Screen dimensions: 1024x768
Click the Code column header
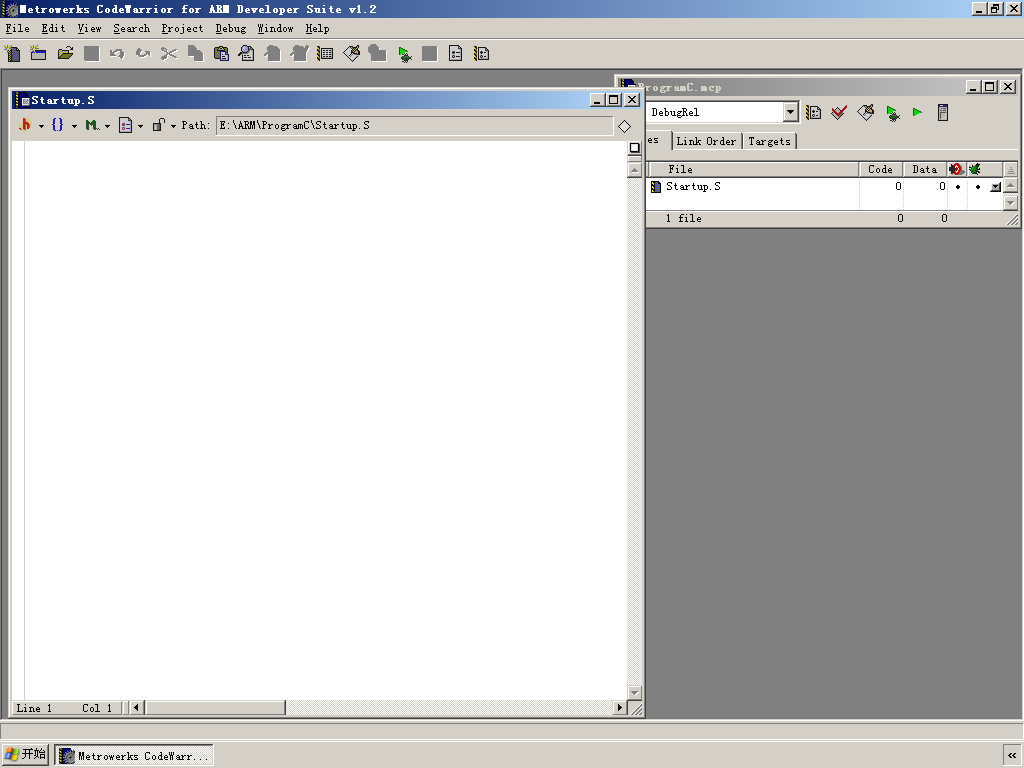[x=880, y=169]
